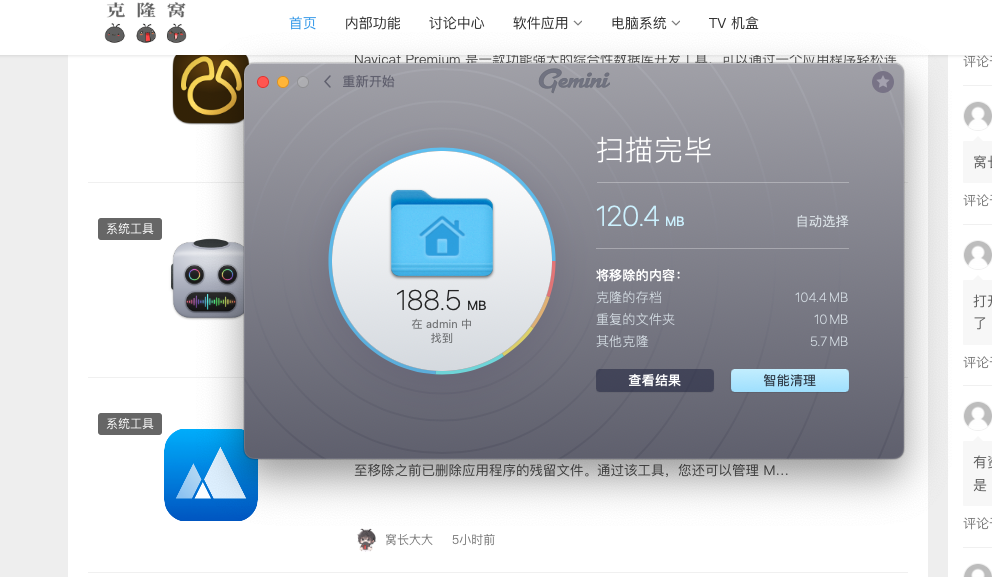992x577 pixels.
Task: Open author 窝长大大 profile link
Action: 409,540
